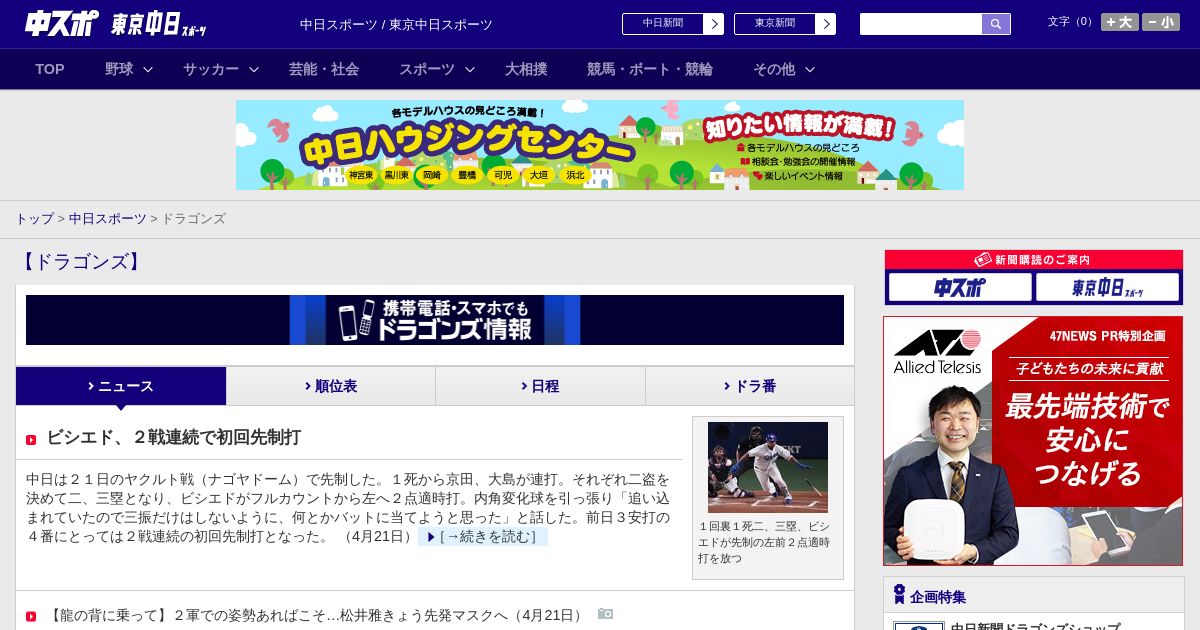Focus the header search input field
This screenshot has width=1200, height=630.
(921, 24)
